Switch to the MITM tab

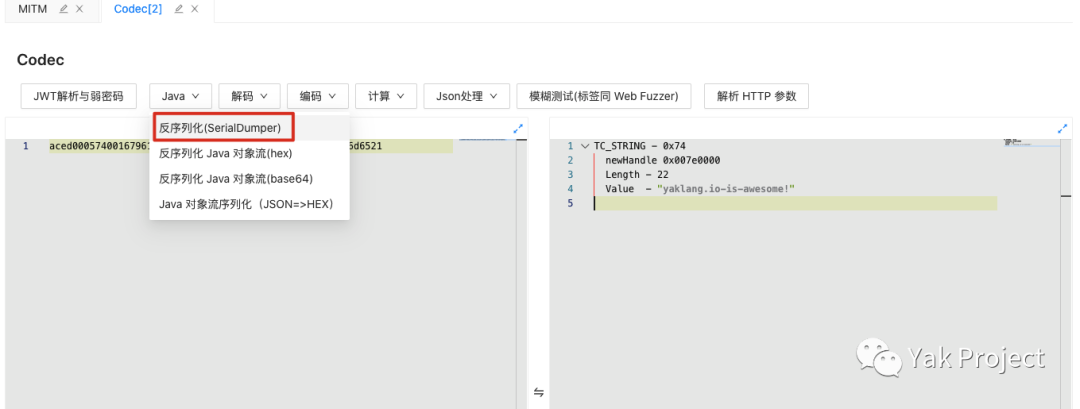tap(32, 9)
